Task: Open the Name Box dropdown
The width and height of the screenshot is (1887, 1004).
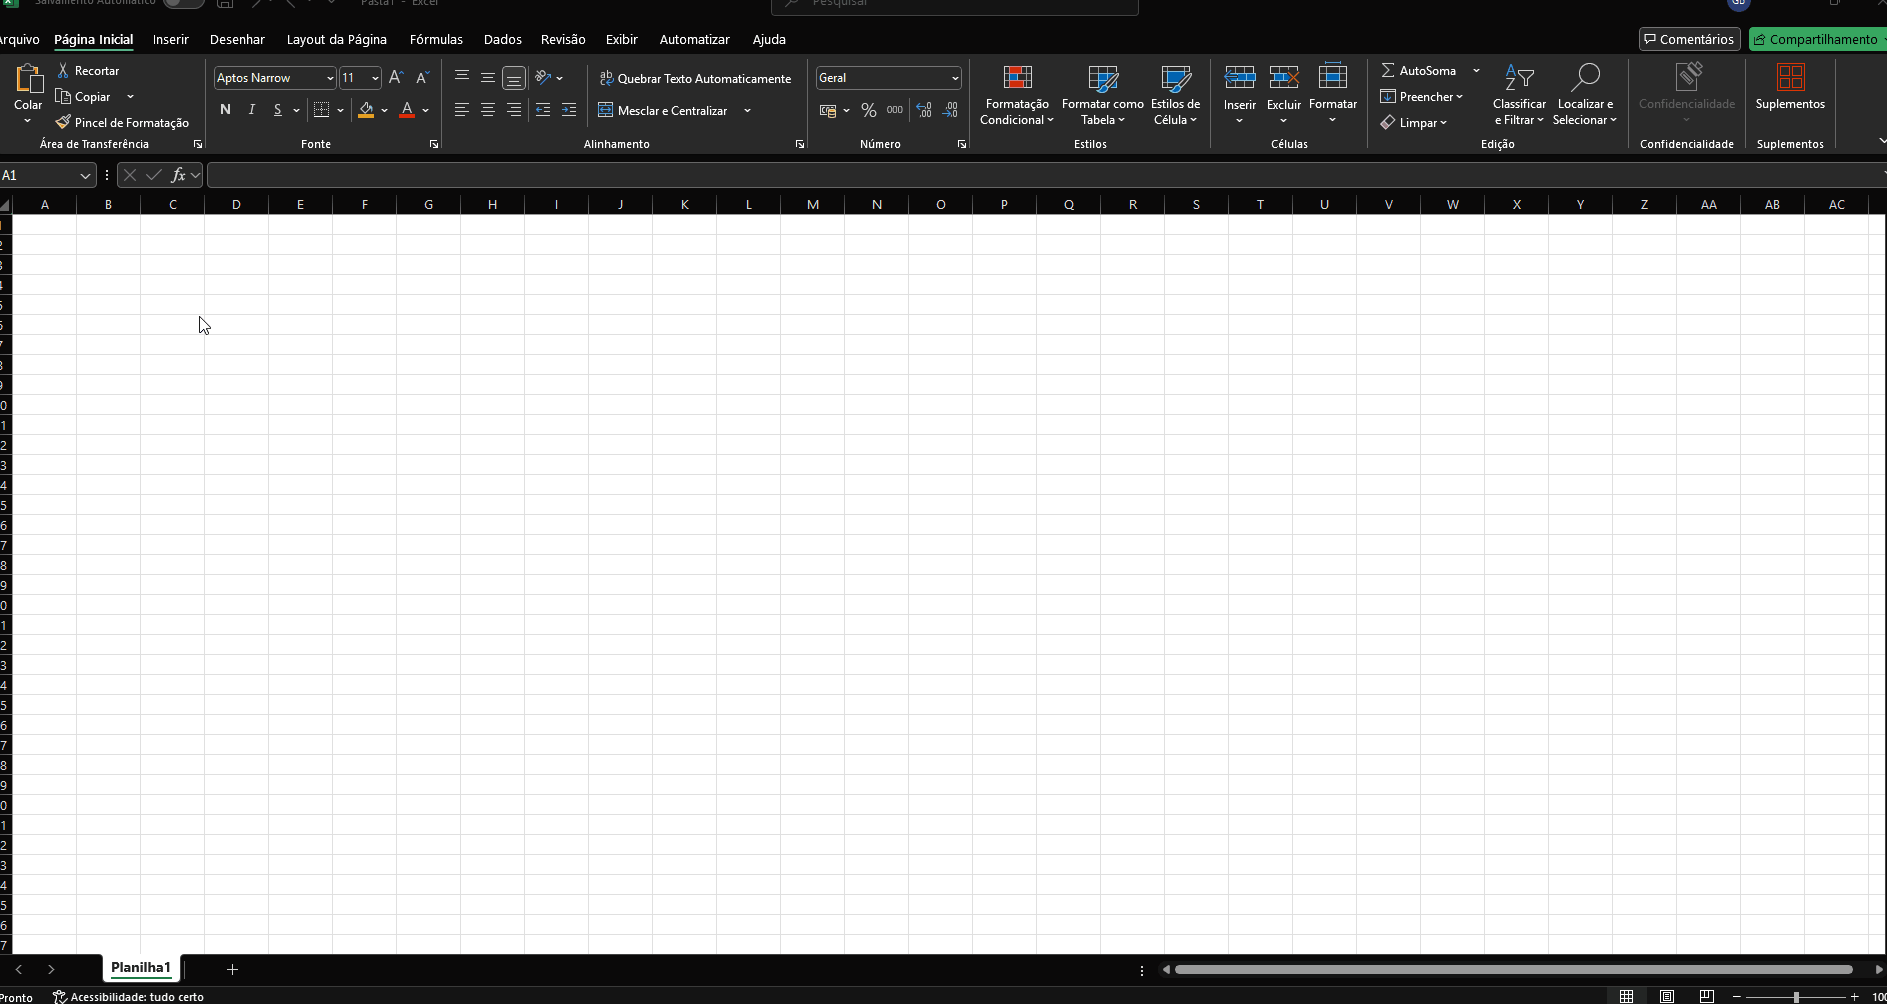Action: point(85,176)
